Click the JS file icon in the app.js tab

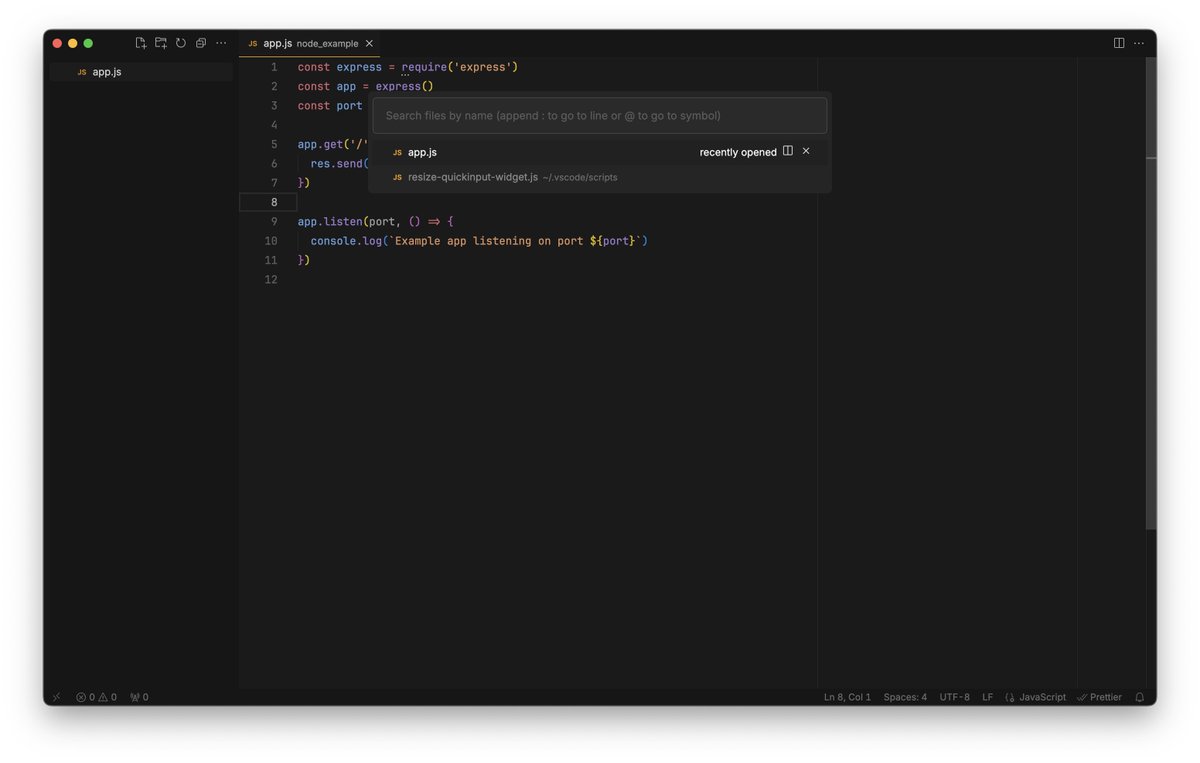[x=253, y=44]
